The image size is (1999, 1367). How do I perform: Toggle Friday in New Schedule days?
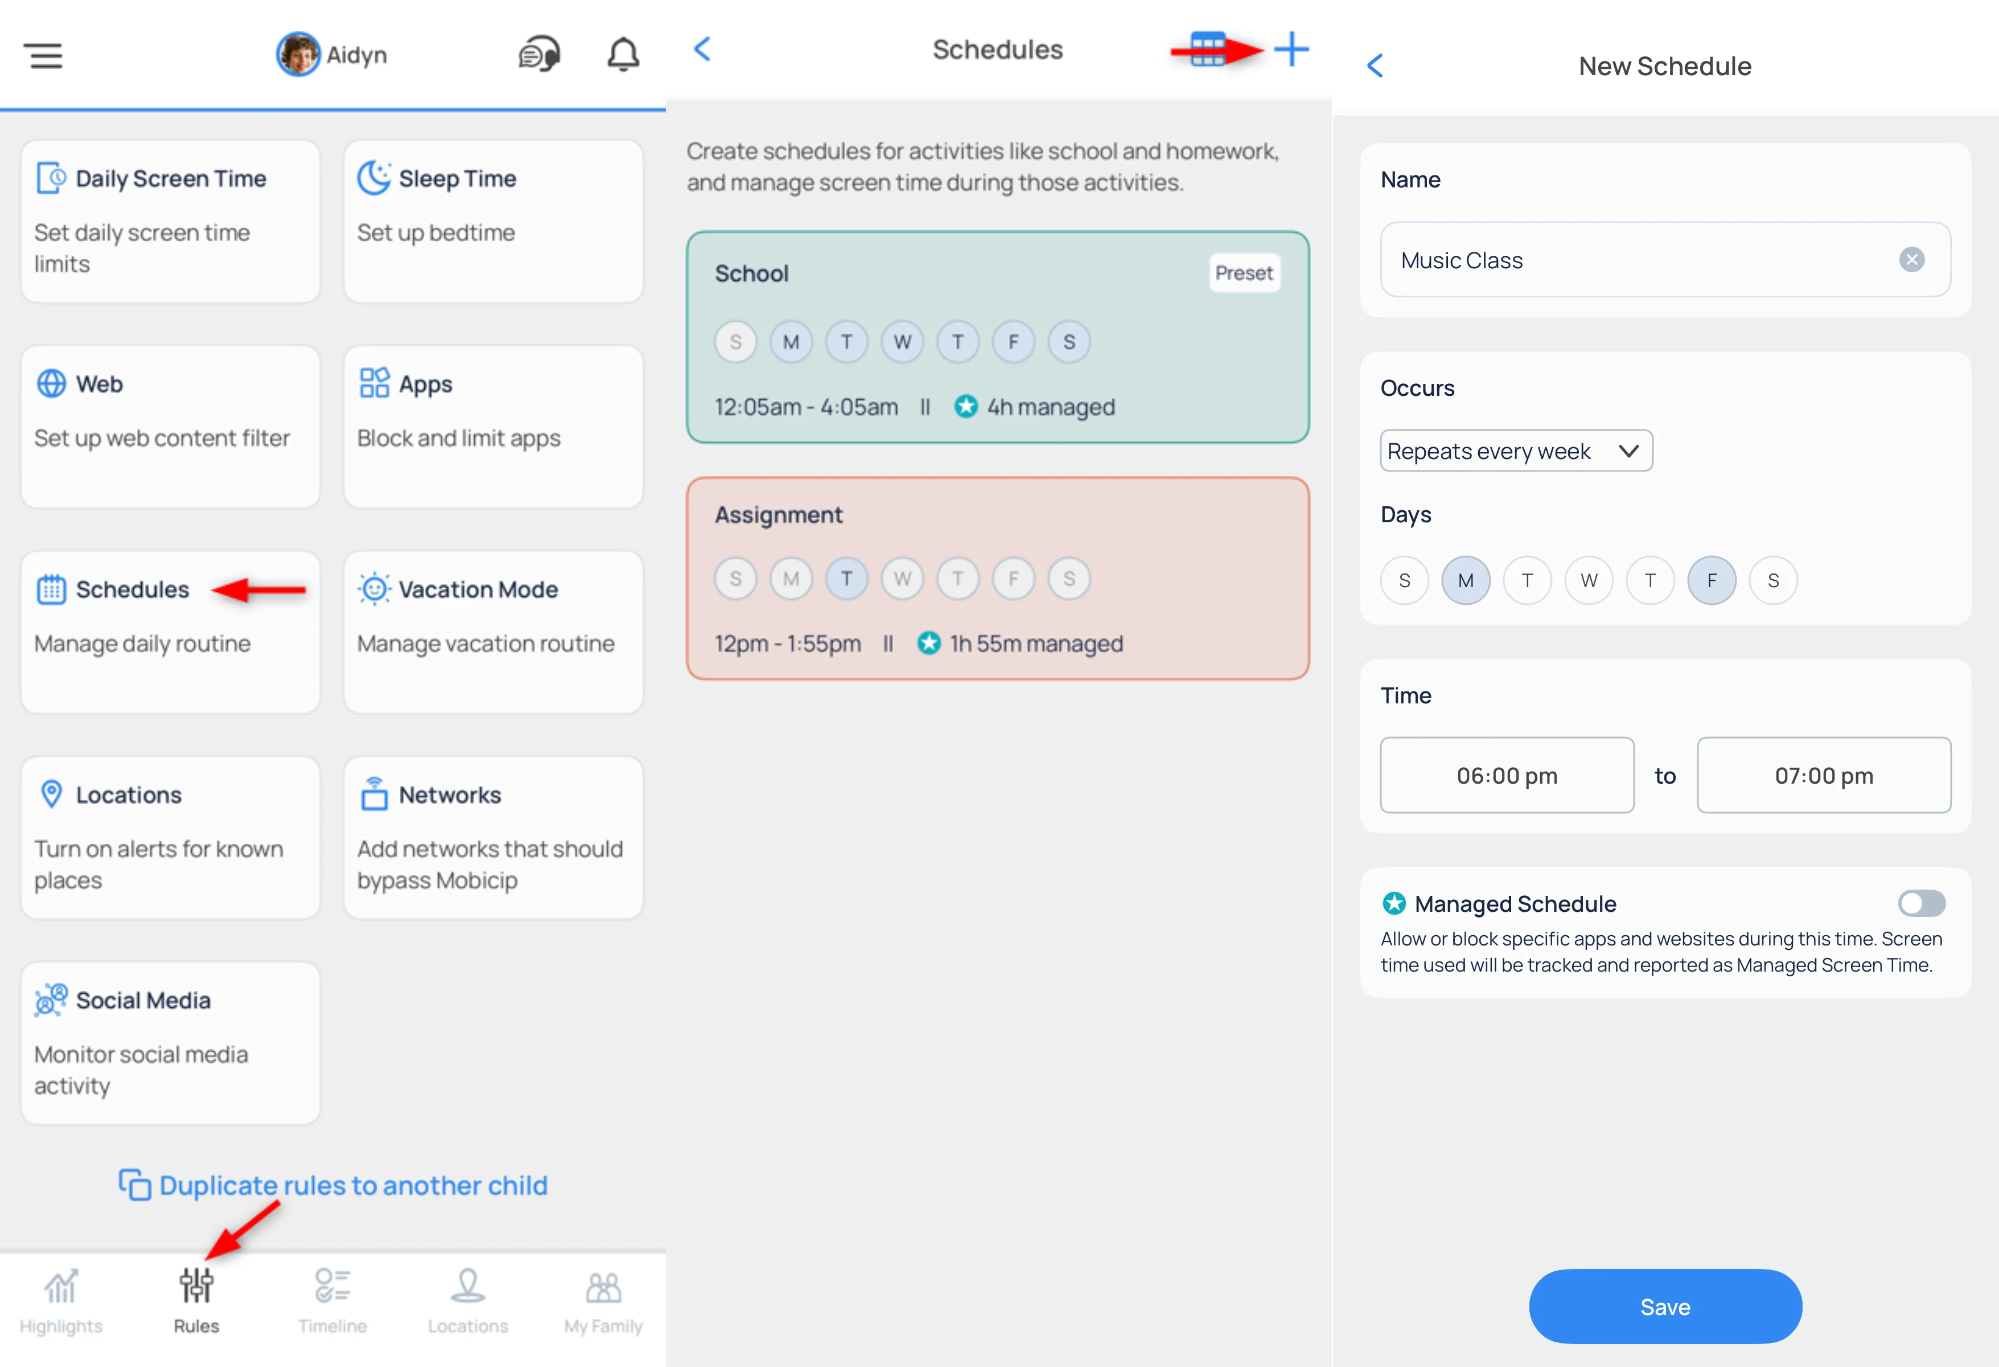(1711, 580)
